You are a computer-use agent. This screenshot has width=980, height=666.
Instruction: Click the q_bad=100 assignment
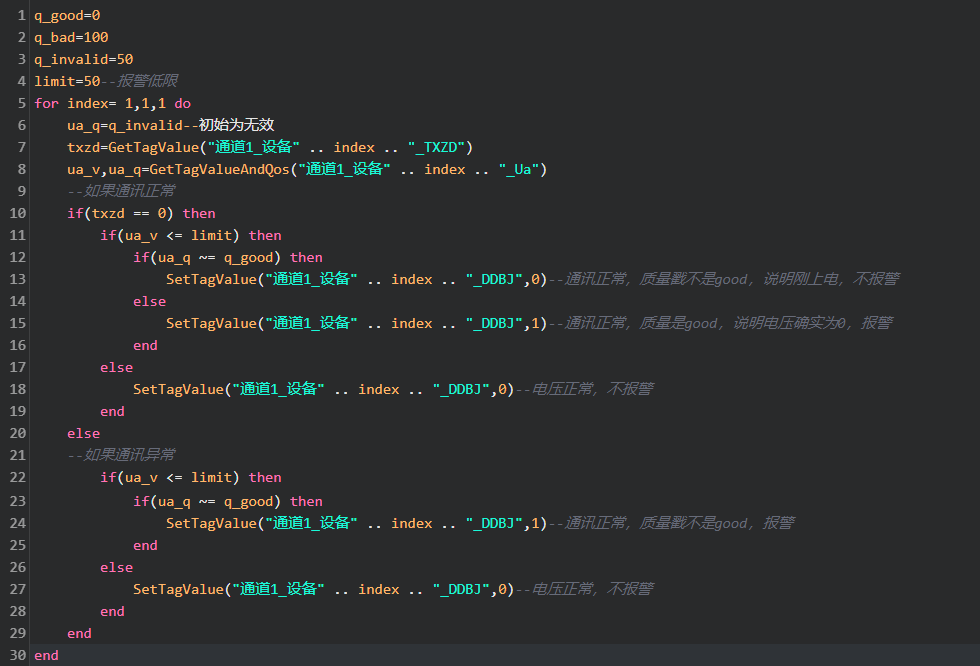point(71,37)
